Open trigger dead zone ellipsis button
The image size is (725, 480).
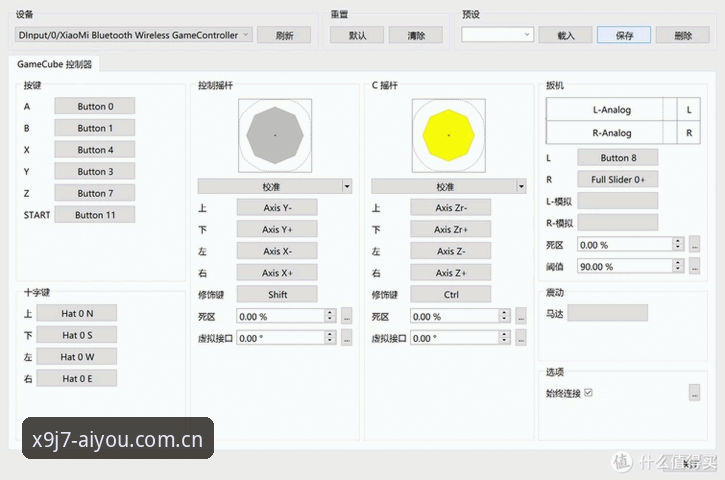pos(694,245)
